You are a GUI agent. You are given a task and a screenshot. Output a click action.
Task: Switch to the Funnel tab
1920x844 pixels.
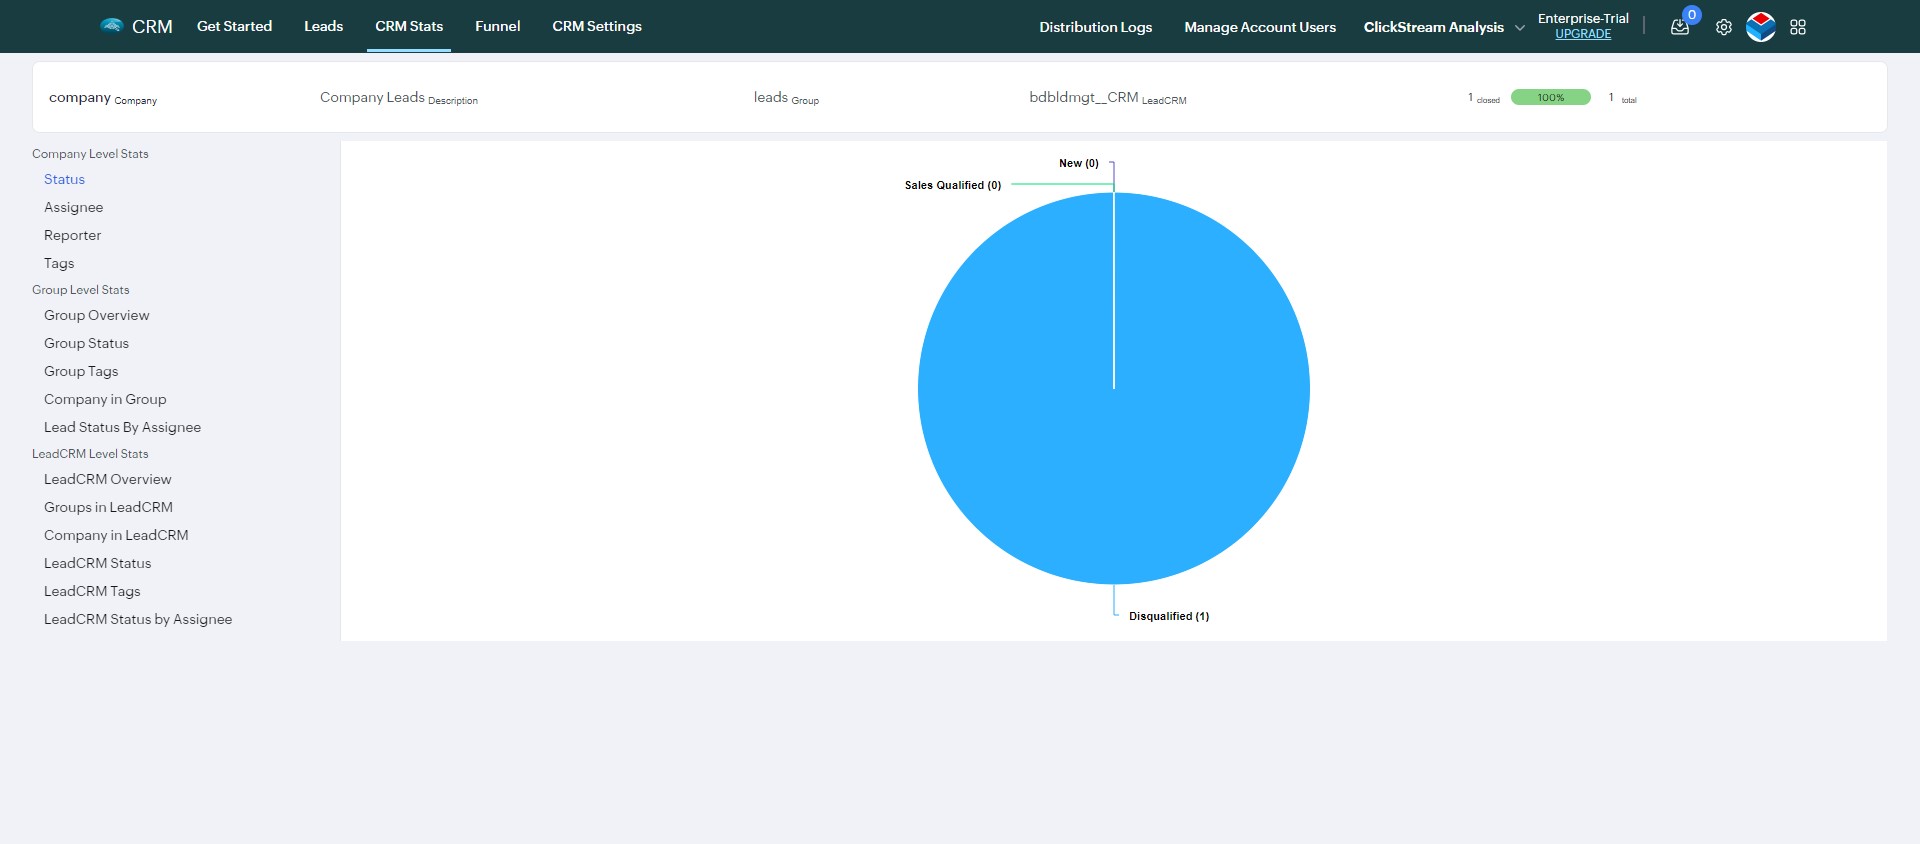tap(497, 26)
